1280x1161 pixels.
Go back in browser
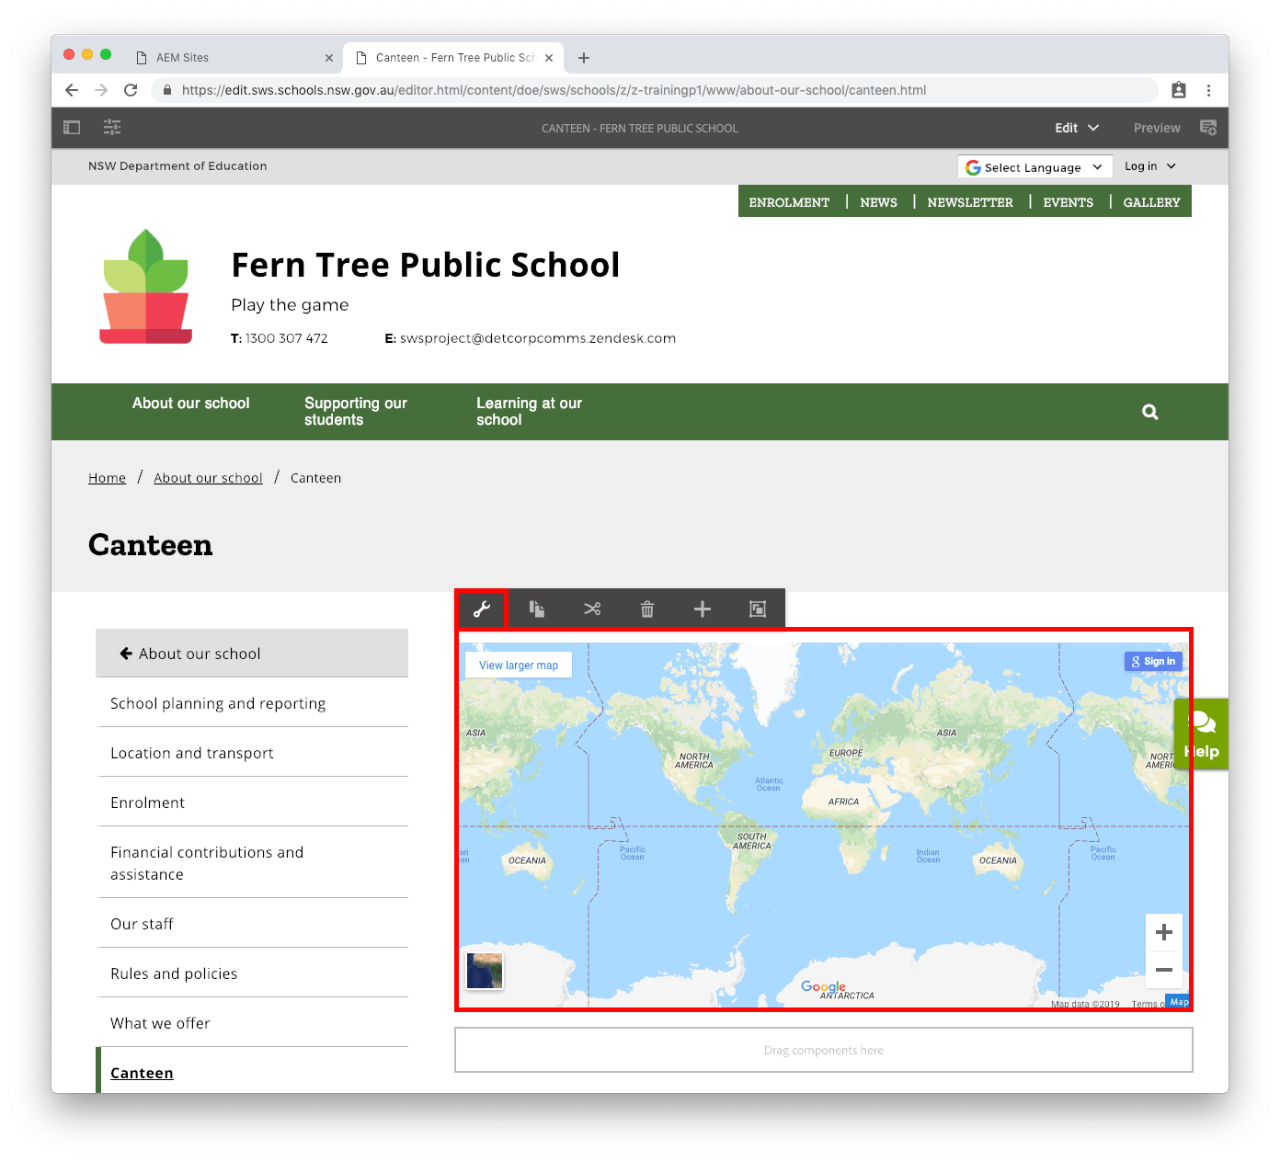coord(72,90)
